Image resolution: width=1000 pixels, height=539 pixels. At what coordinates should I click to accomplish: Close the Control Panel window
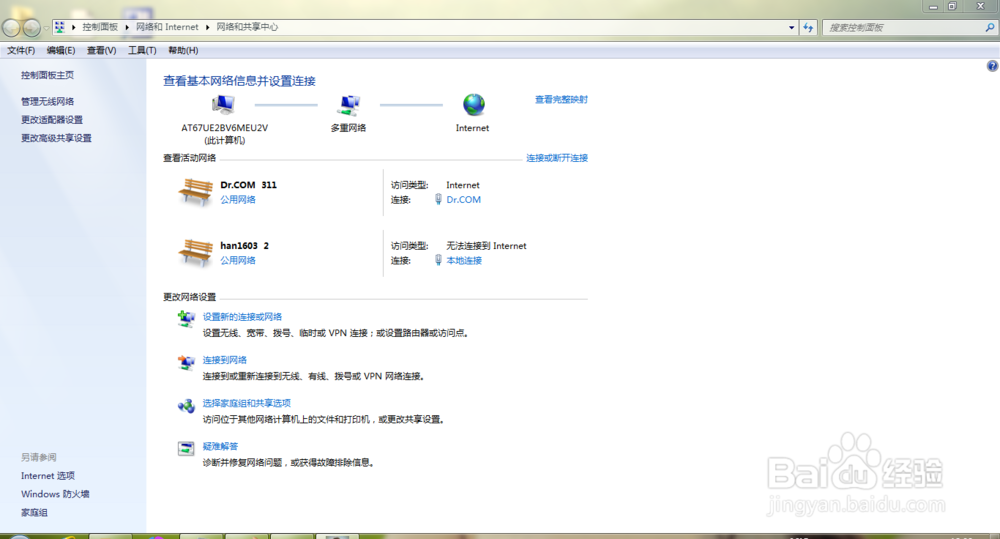pos(981,6)
